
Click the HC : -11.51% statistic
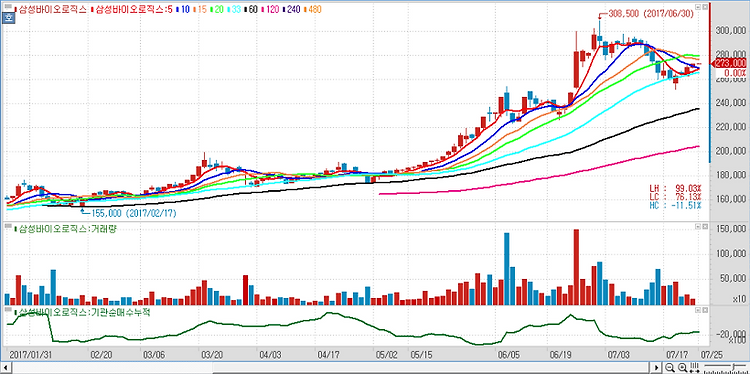(x=675, y=205)
